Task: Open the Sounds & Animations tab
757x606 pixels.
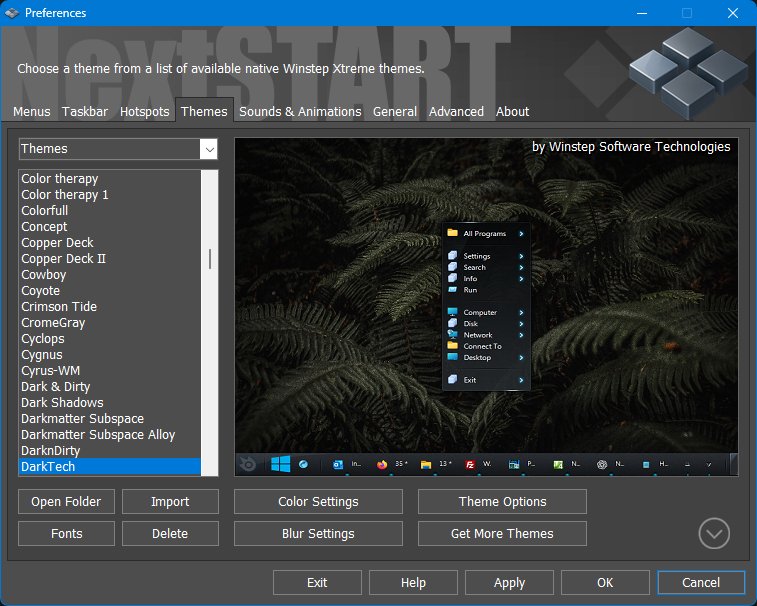Action: tap(300, 112)
